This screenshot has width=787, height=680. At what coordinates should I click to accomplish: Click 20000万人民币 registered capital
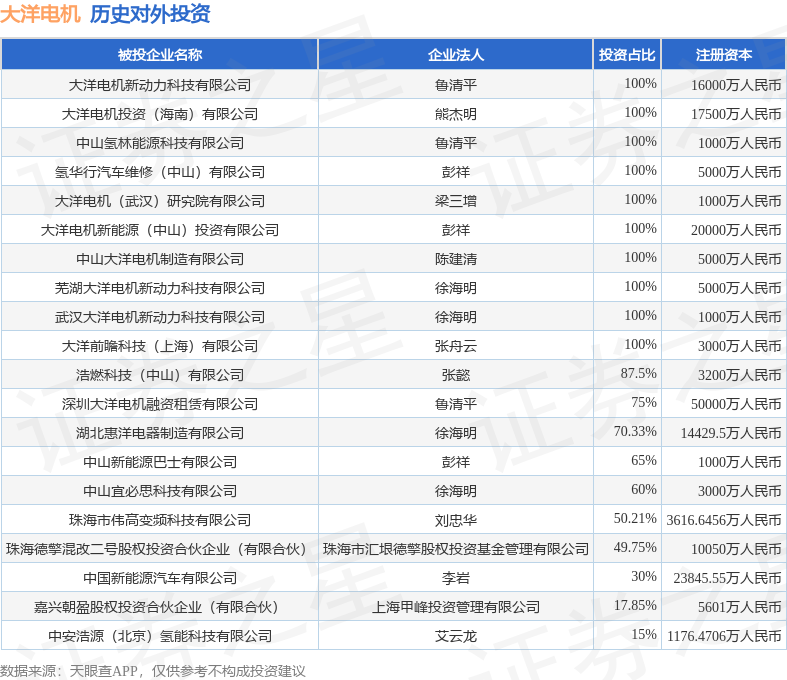click(x=736, y=230)
